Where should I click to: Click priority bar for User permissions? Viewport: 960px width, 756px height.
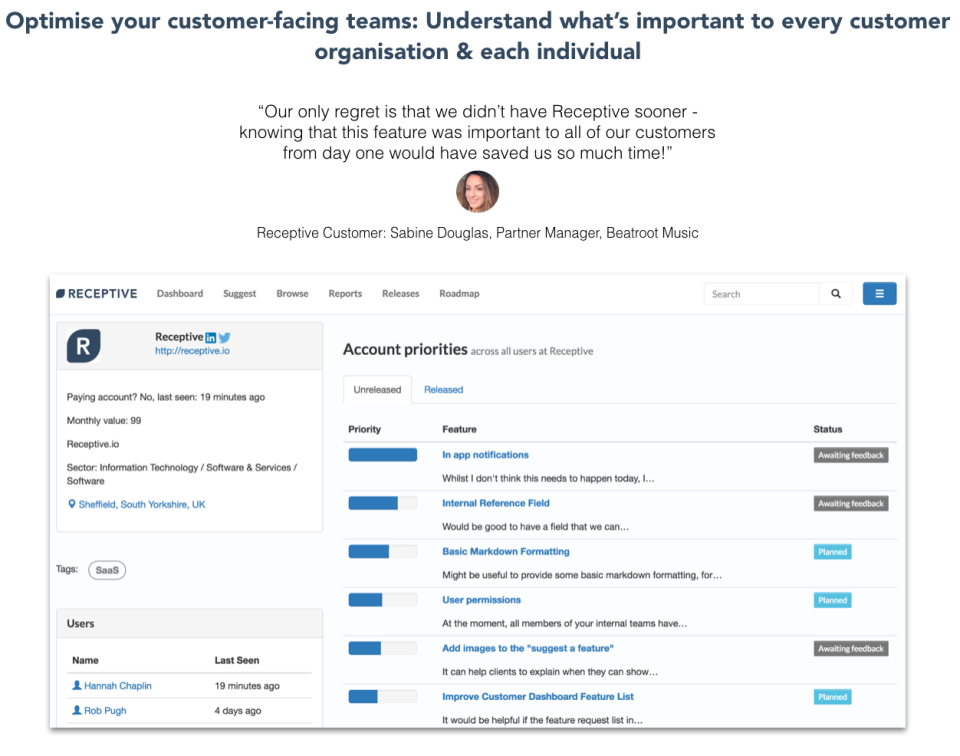(383, 600)
